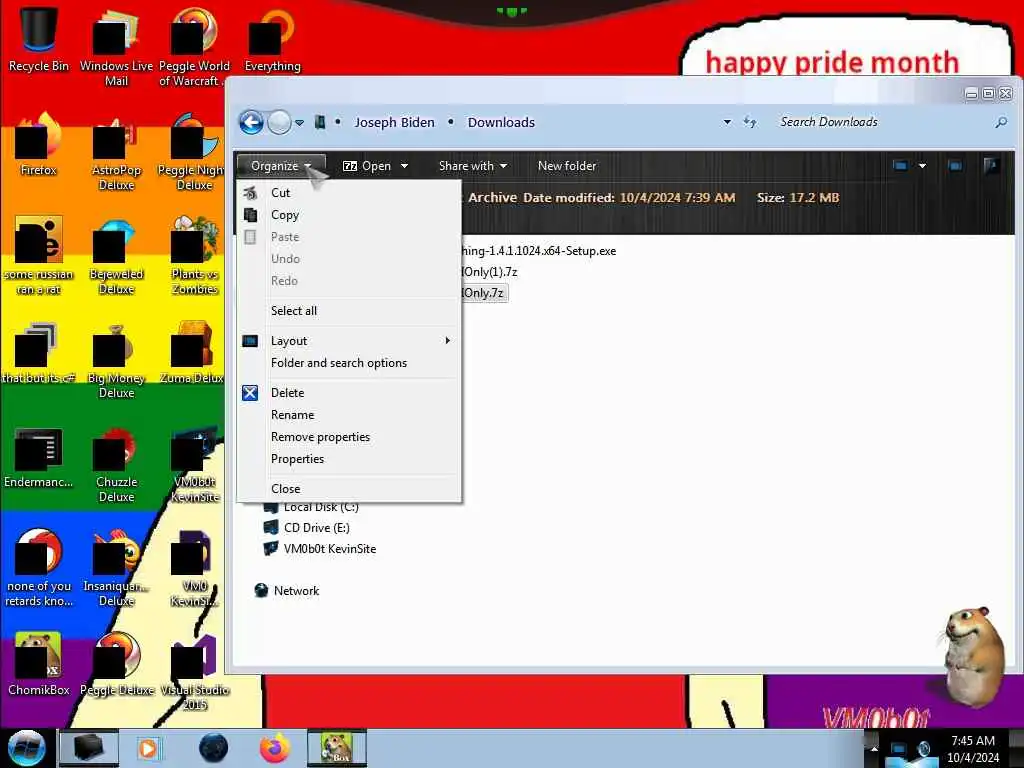Viewport: 1024px width, 768px height.
Task: Open Bejeweled Deluxe desktop icon
Action: (x=116, y=257)
